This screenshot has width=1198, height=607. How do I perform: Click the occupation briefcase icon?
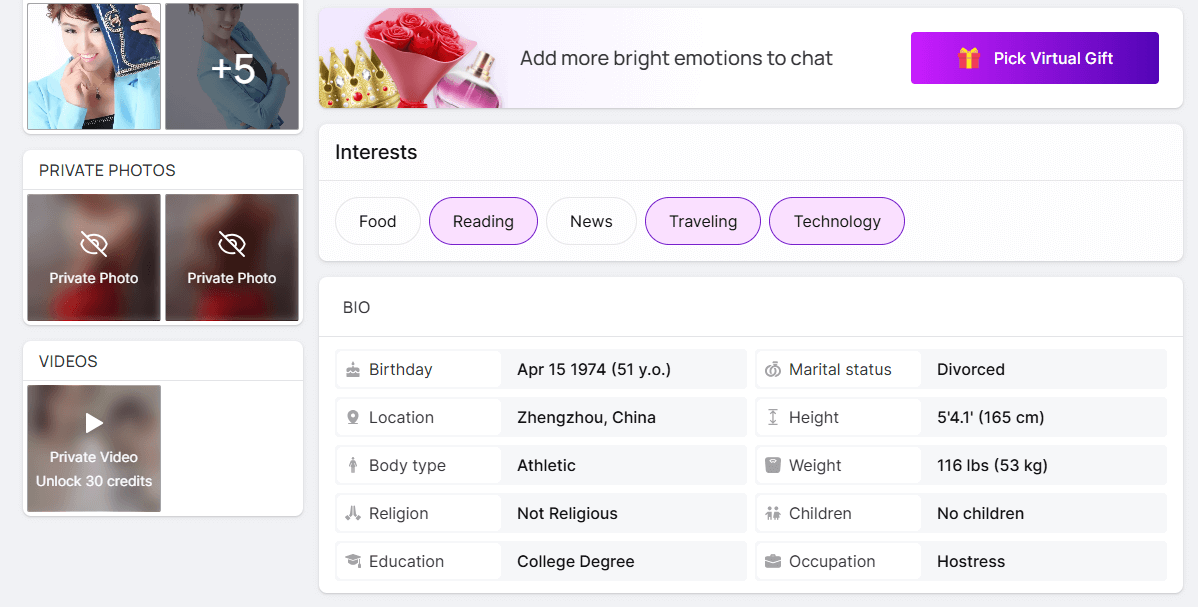tap(773, 562)
